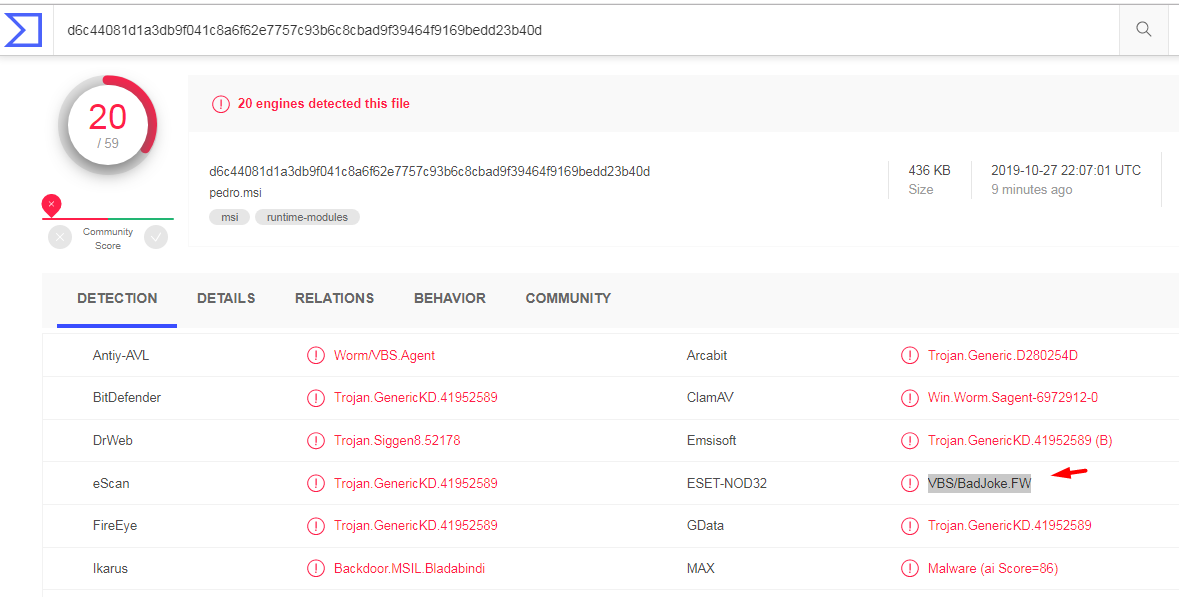
Task: Click the msi tag
Action: point(229,217)
